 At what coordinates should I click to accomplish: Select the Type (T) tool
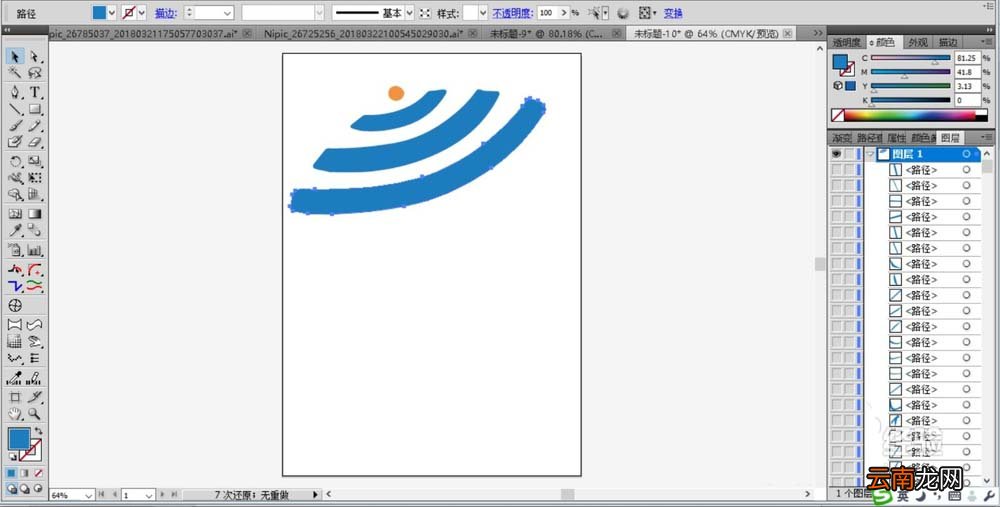pyautogui.click(x=34, y=92)
